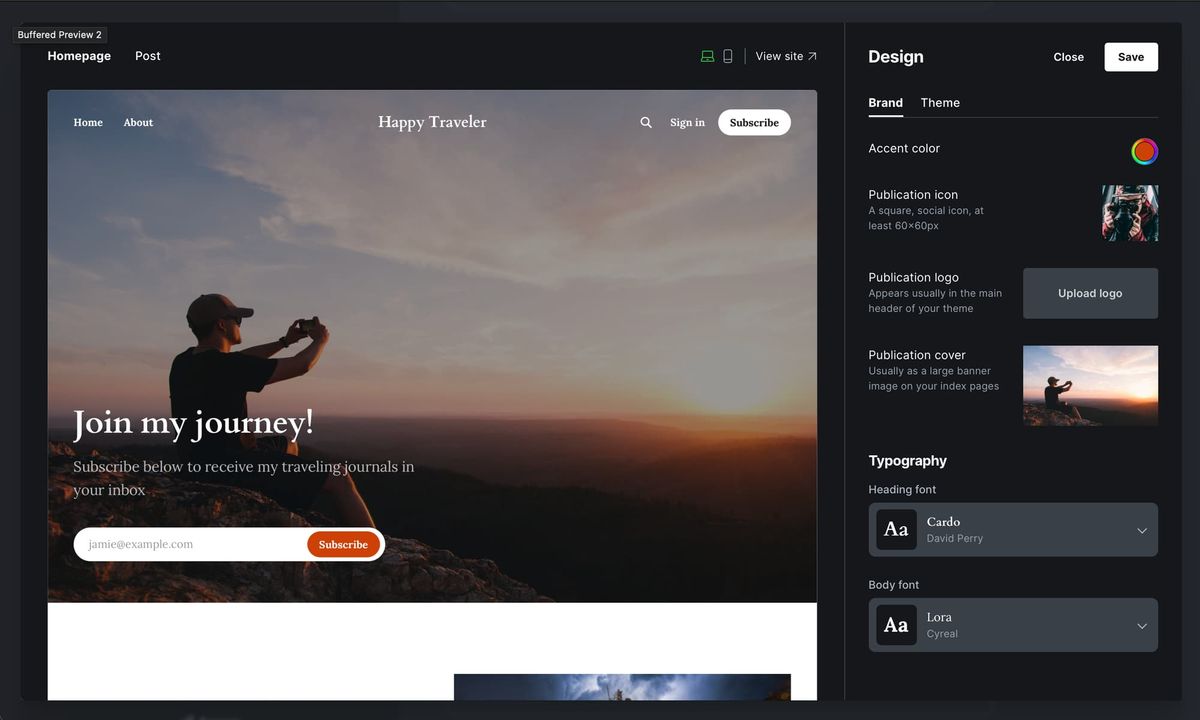Viewport: 1200px width, 720px height.
Task: Open the accent color picker
Action: tap(1144, 151)
